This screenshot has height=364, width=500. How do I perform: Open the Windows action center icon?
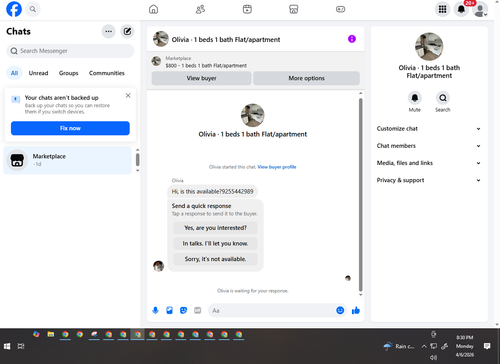(x=487, y=346)
